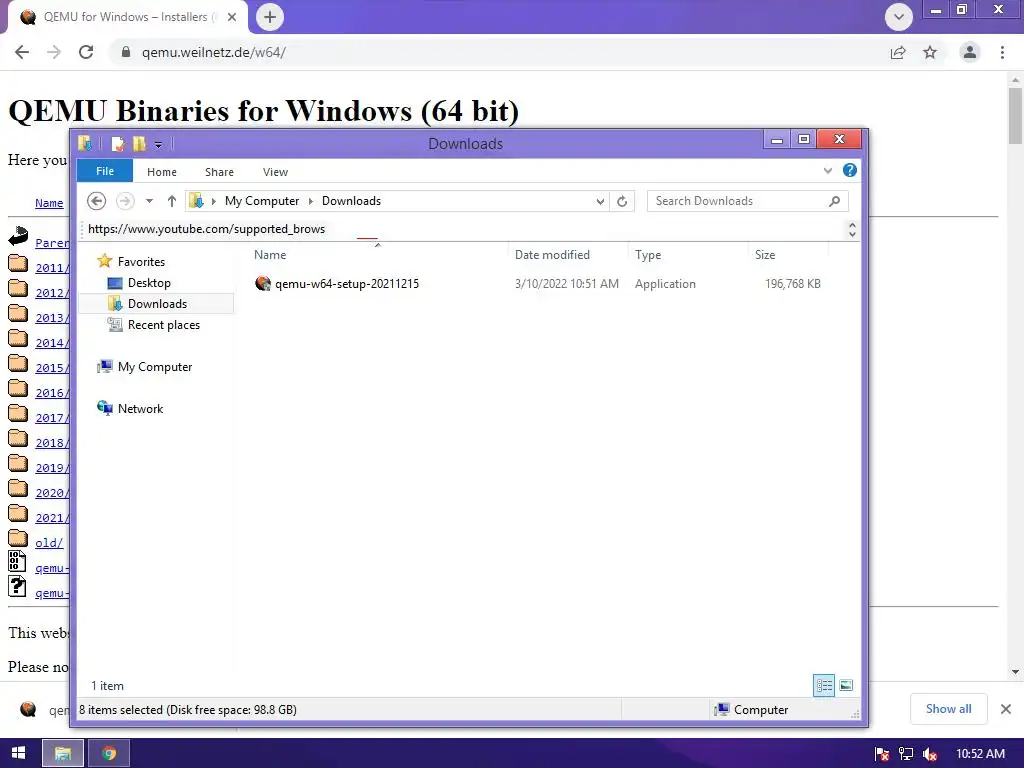Click Chrome icon in the taskbar

[109, 753]
